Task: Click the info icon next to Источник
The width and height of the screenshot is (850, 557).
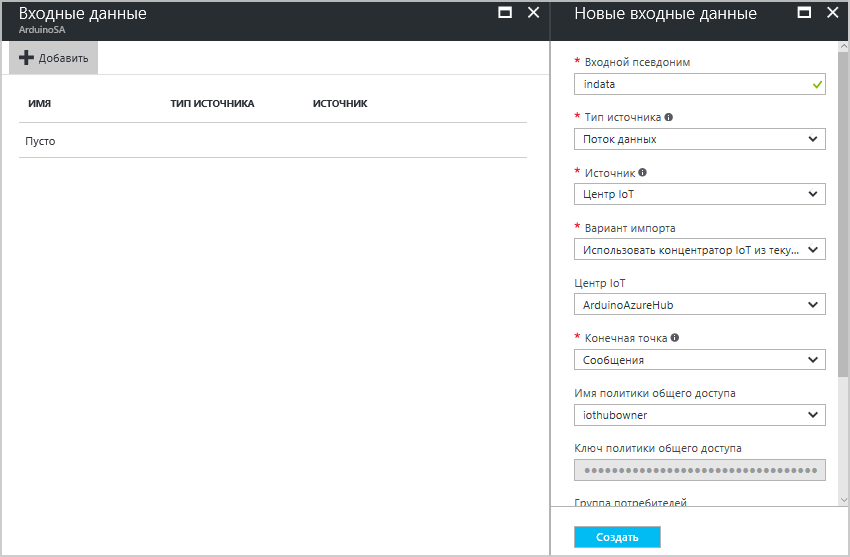Action: coord(642,172)
